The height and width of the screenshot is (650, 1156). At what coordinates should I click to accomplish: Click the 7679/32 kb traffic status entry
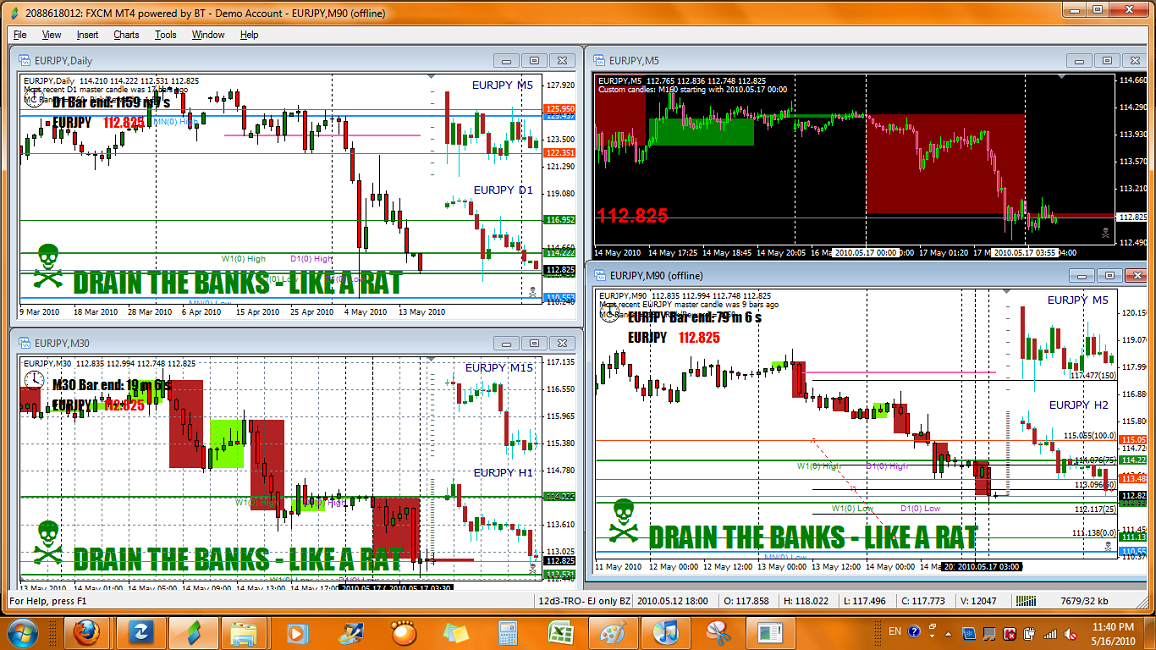click(x=1083, y=601)
